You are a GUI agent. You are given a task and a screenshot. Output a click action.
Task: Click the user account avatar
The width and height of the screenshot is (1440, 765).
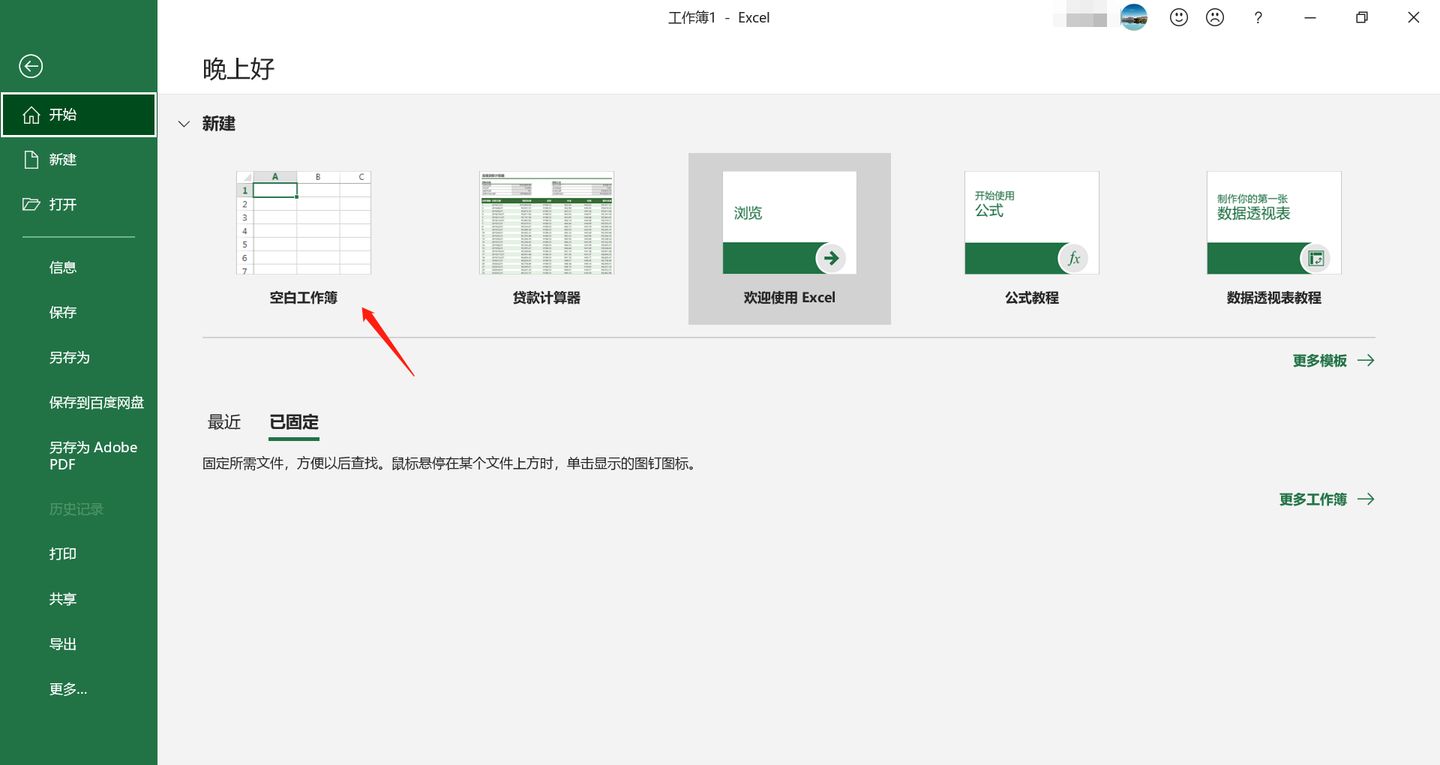[1133, 17]
